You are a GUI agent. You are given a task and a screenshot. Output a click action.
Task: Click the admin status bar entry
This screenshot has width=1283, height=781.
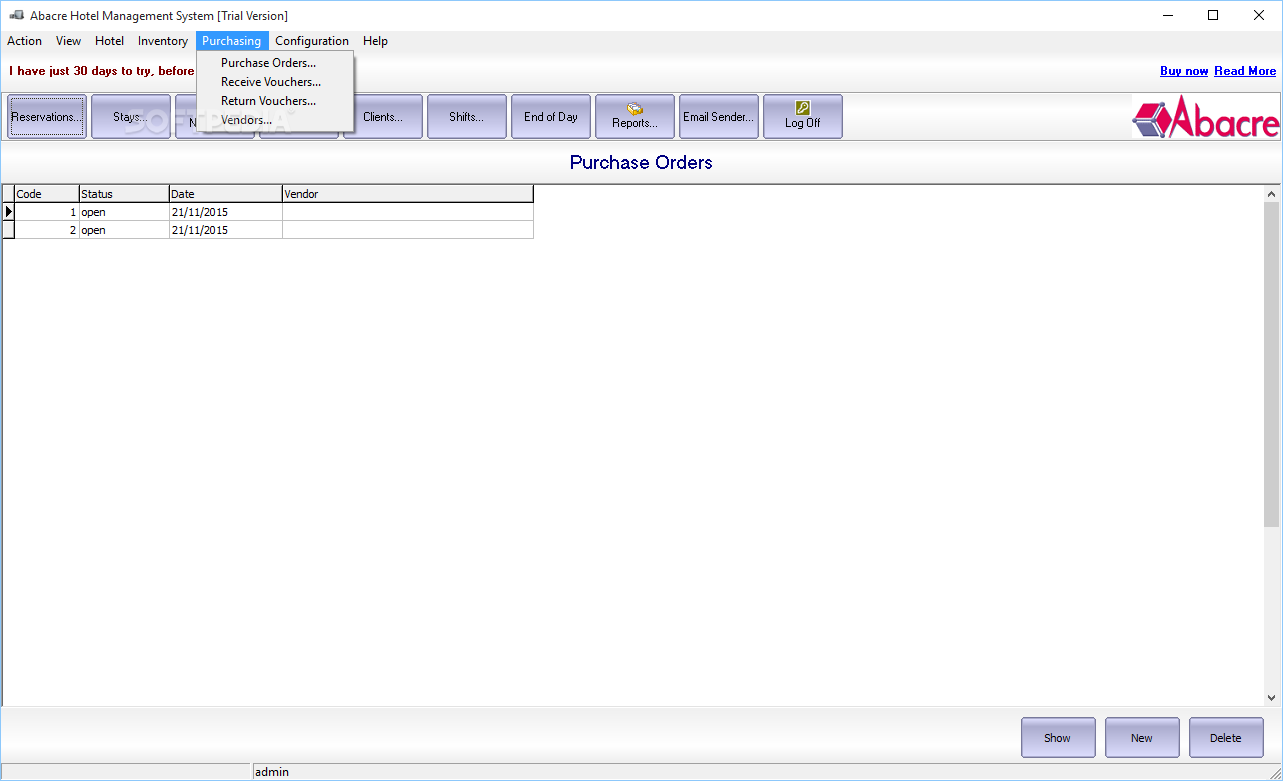[x=272, y=772]
